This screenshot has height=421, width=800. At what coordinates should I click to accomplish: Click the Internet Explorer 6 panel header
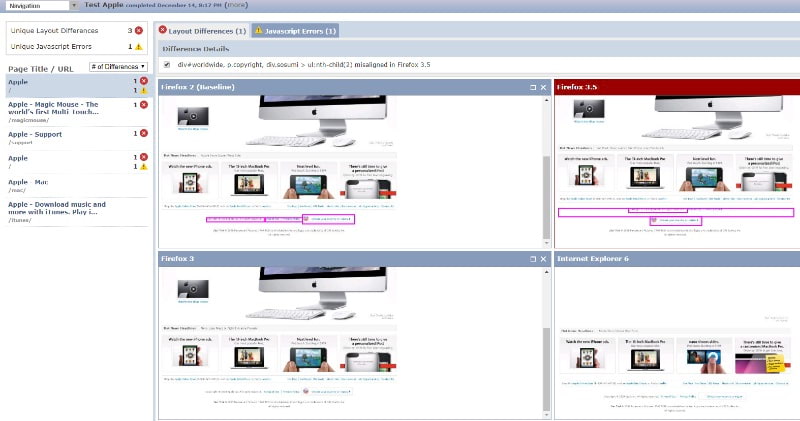pos(677,259)
